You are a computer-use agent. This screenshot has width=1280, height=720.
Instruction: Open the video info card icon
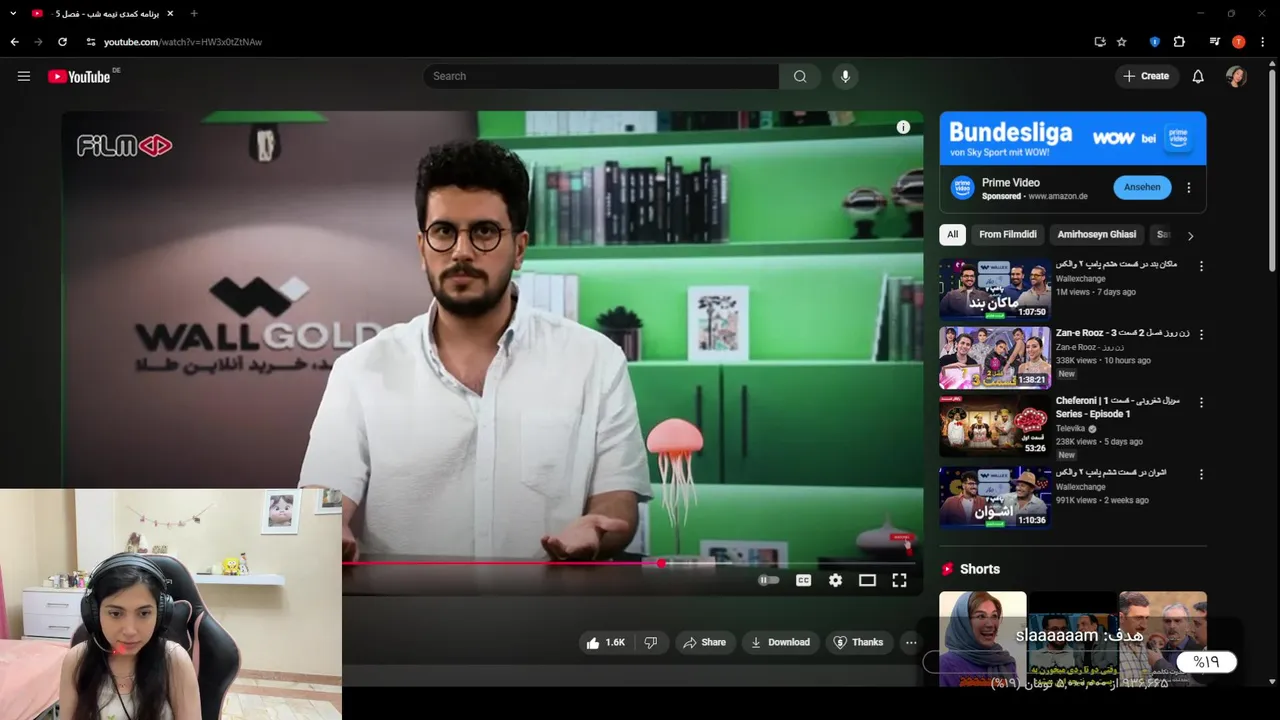point(903,127)
